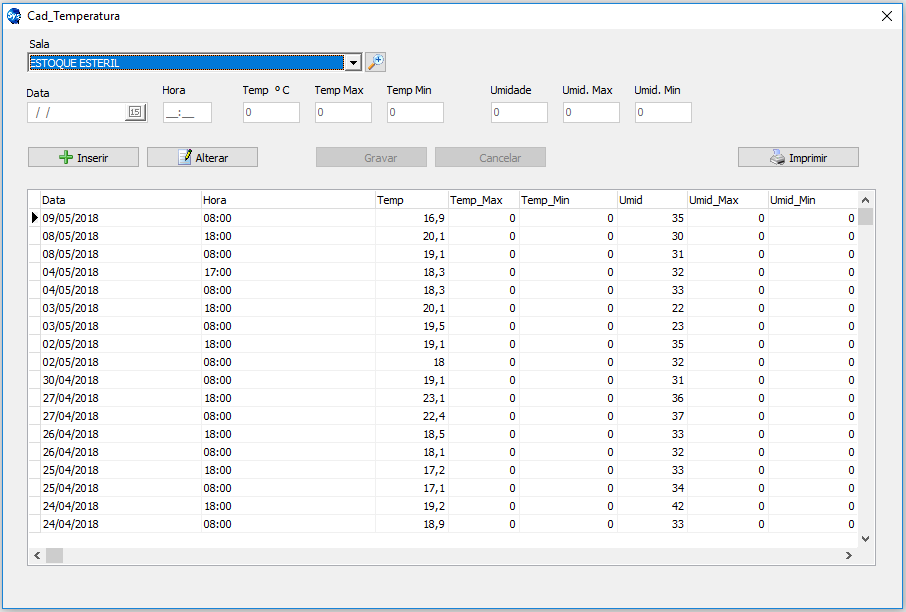This screenshot has height=612, width=906.
Task: Click the Temp Max input field
Action: pos(342,112)
